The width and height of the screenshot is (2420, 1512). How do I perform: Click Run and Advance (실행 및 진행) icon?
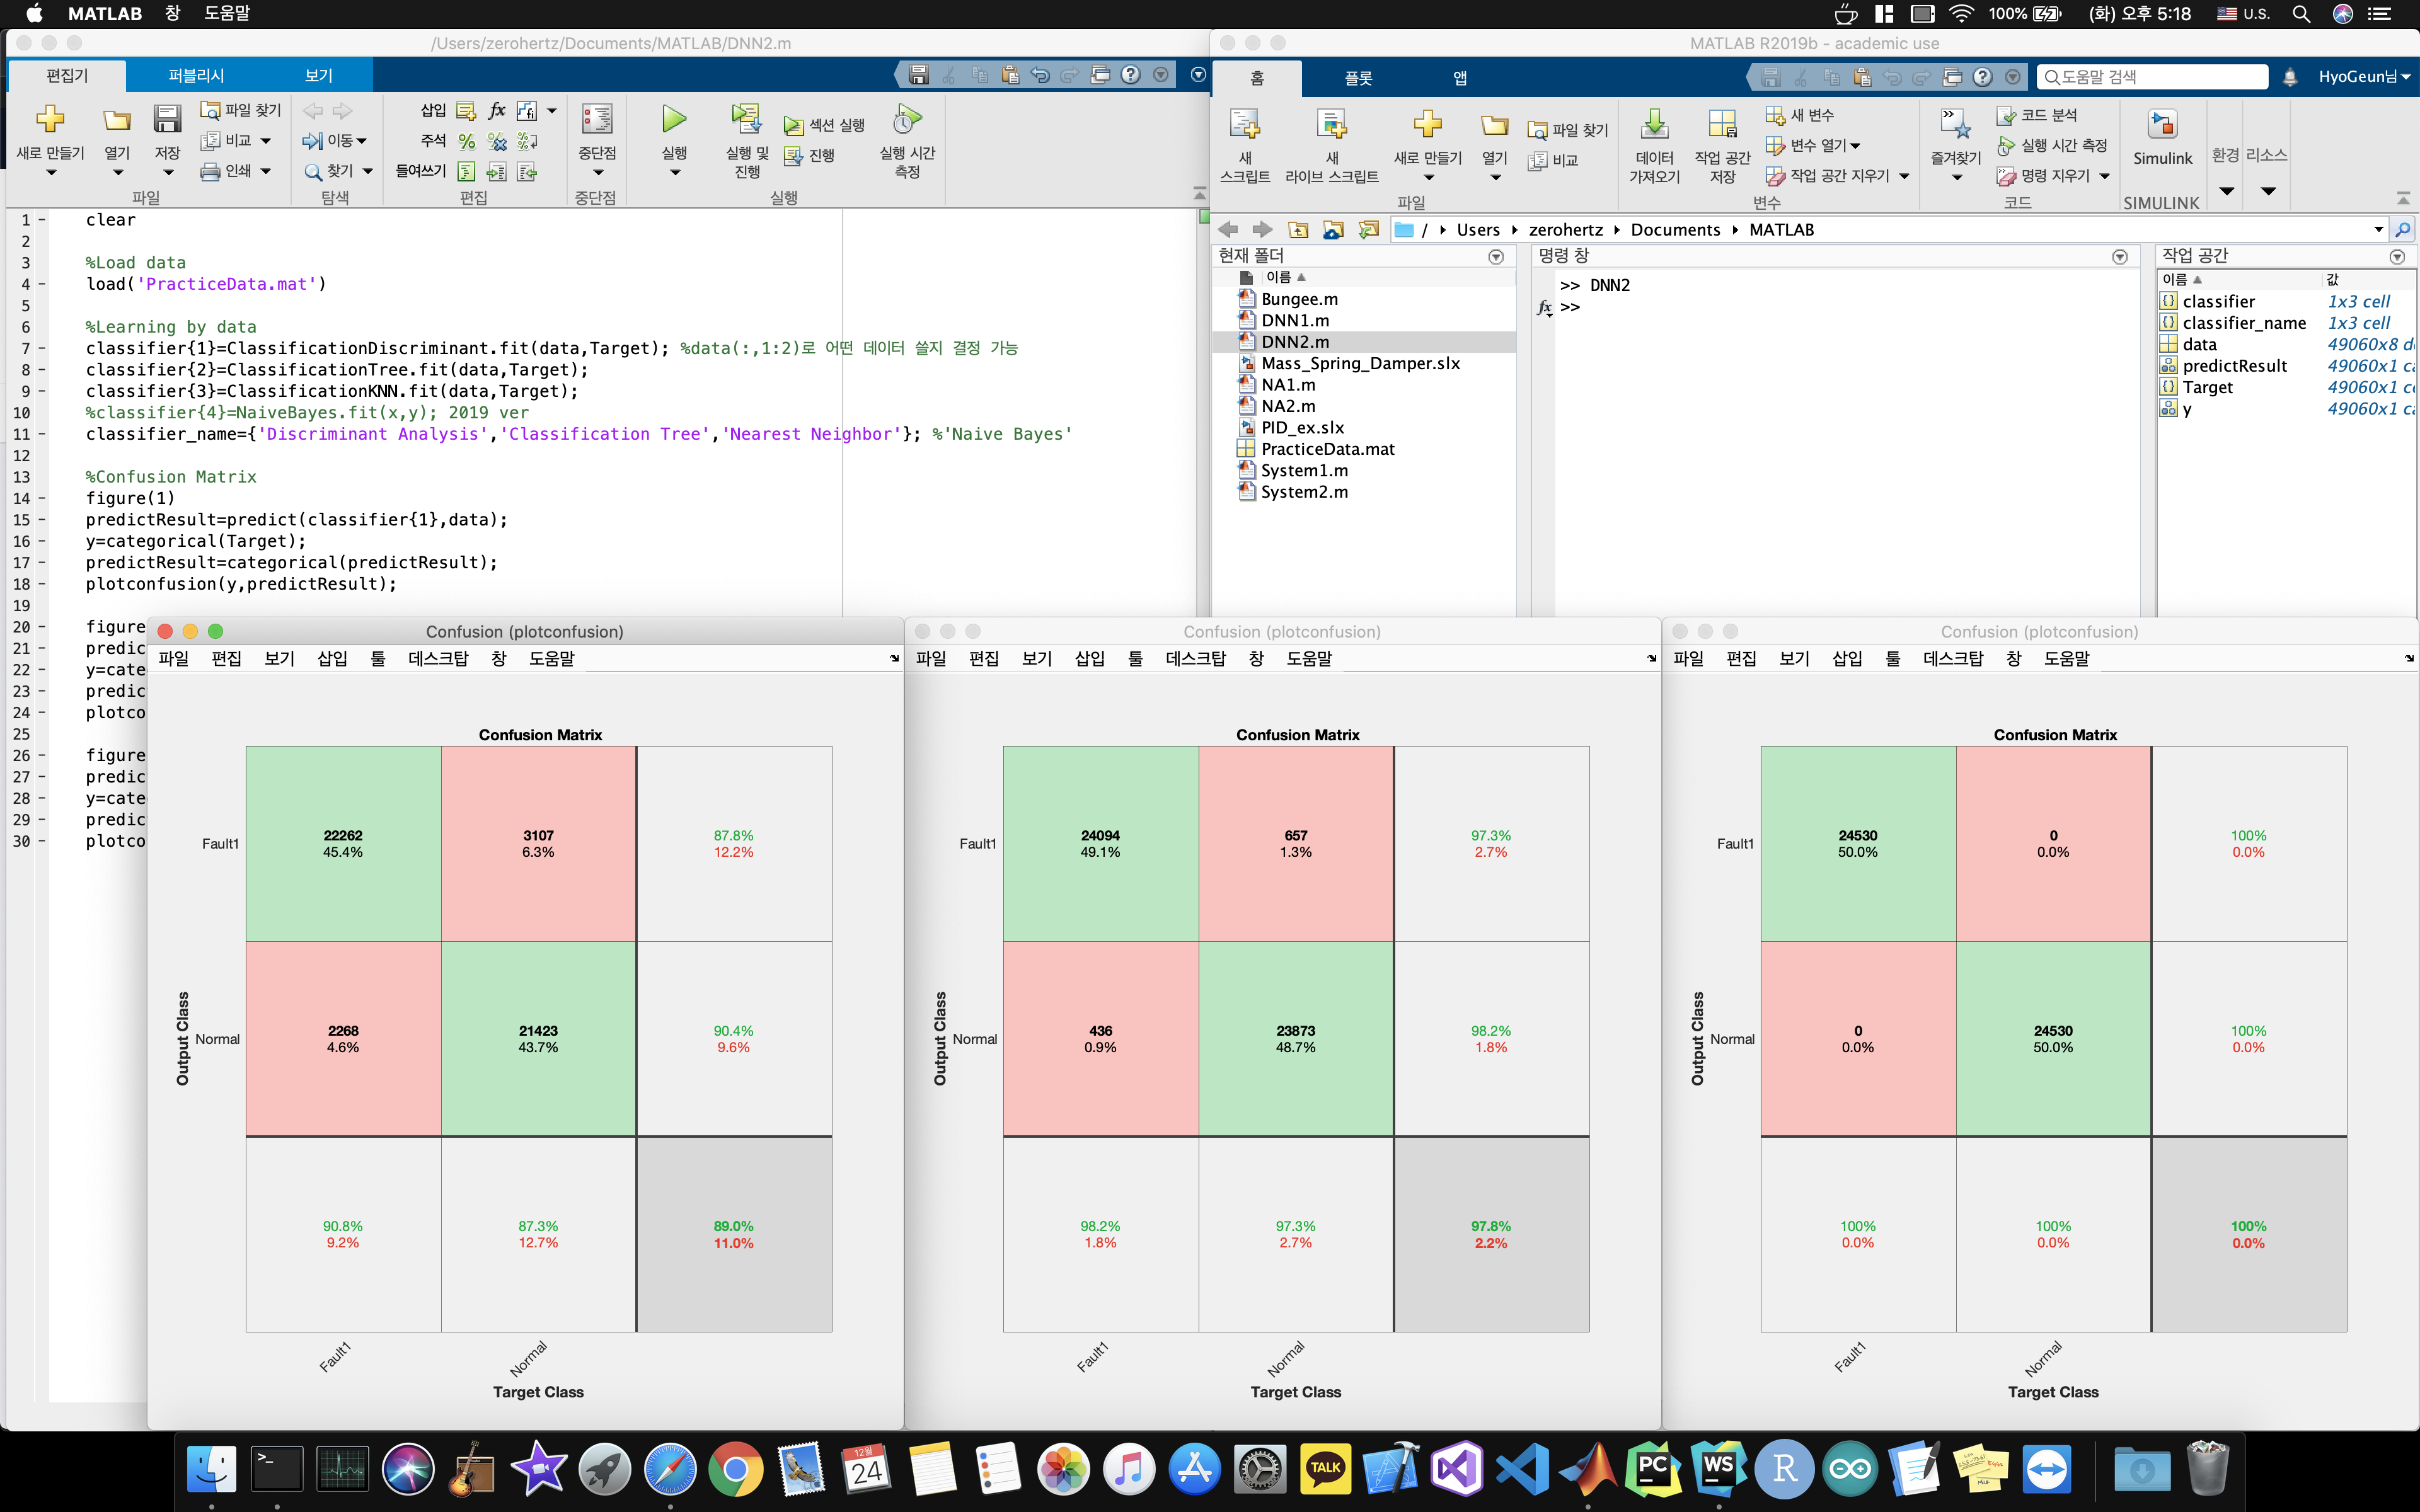[746, 120]
